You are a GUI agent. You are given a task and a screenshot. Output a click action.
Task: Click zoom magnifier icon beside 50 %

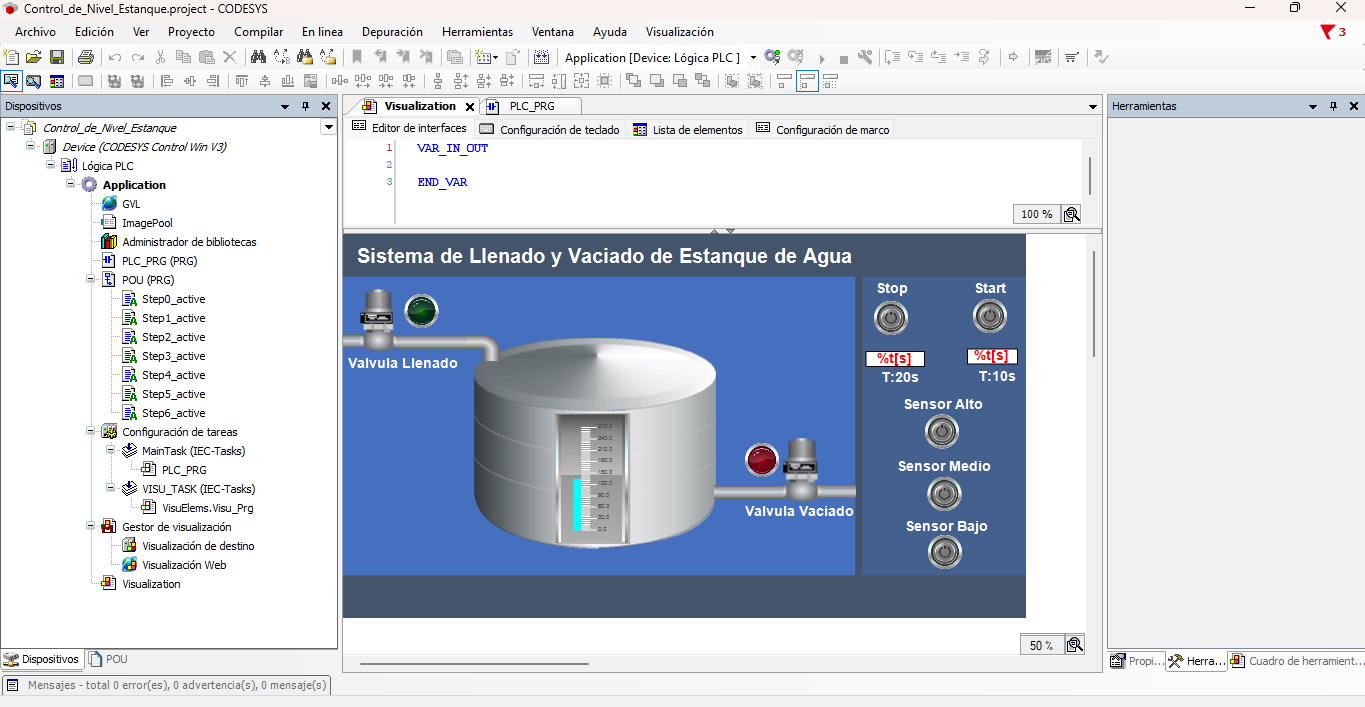(x=1073, y=645)
